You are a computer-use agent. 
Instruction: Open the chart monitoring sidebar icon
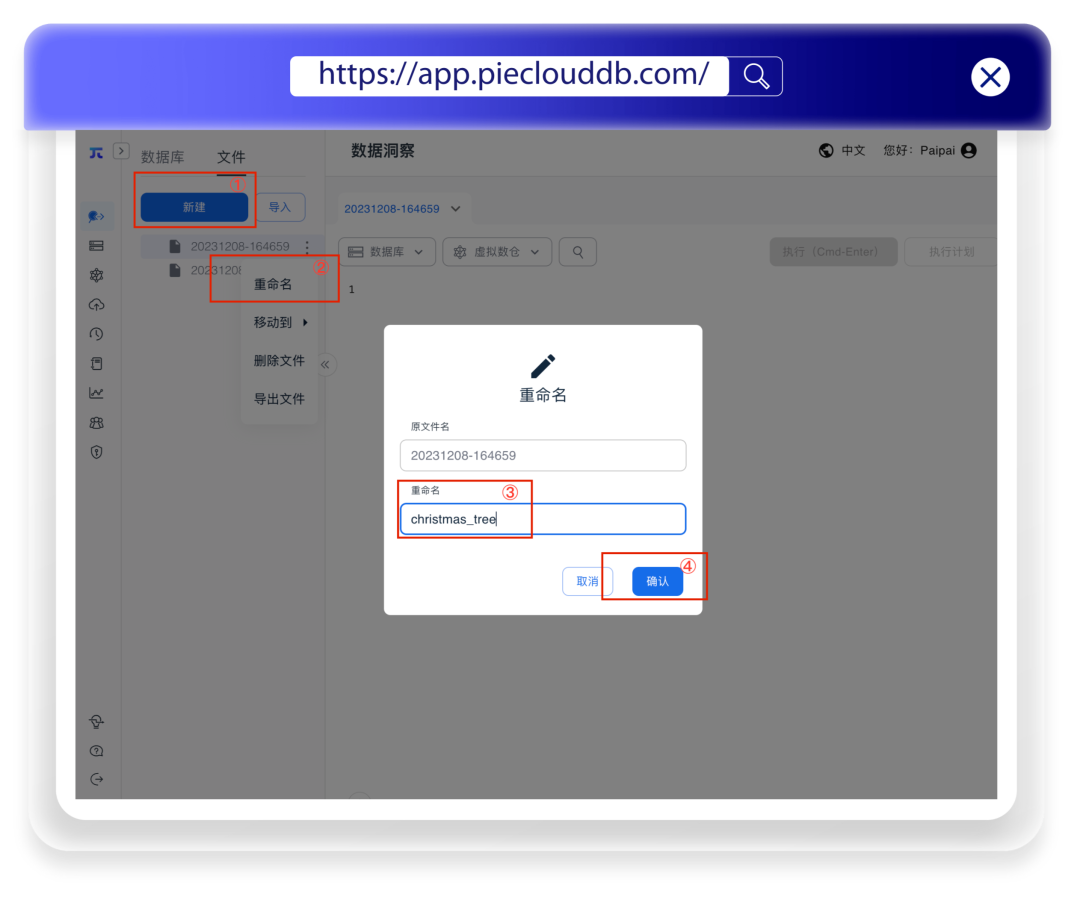[96, 393]
